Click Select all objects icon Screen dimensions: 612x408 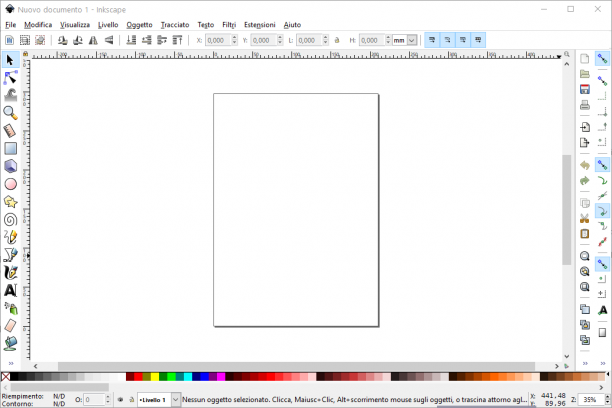pos(9,40)
